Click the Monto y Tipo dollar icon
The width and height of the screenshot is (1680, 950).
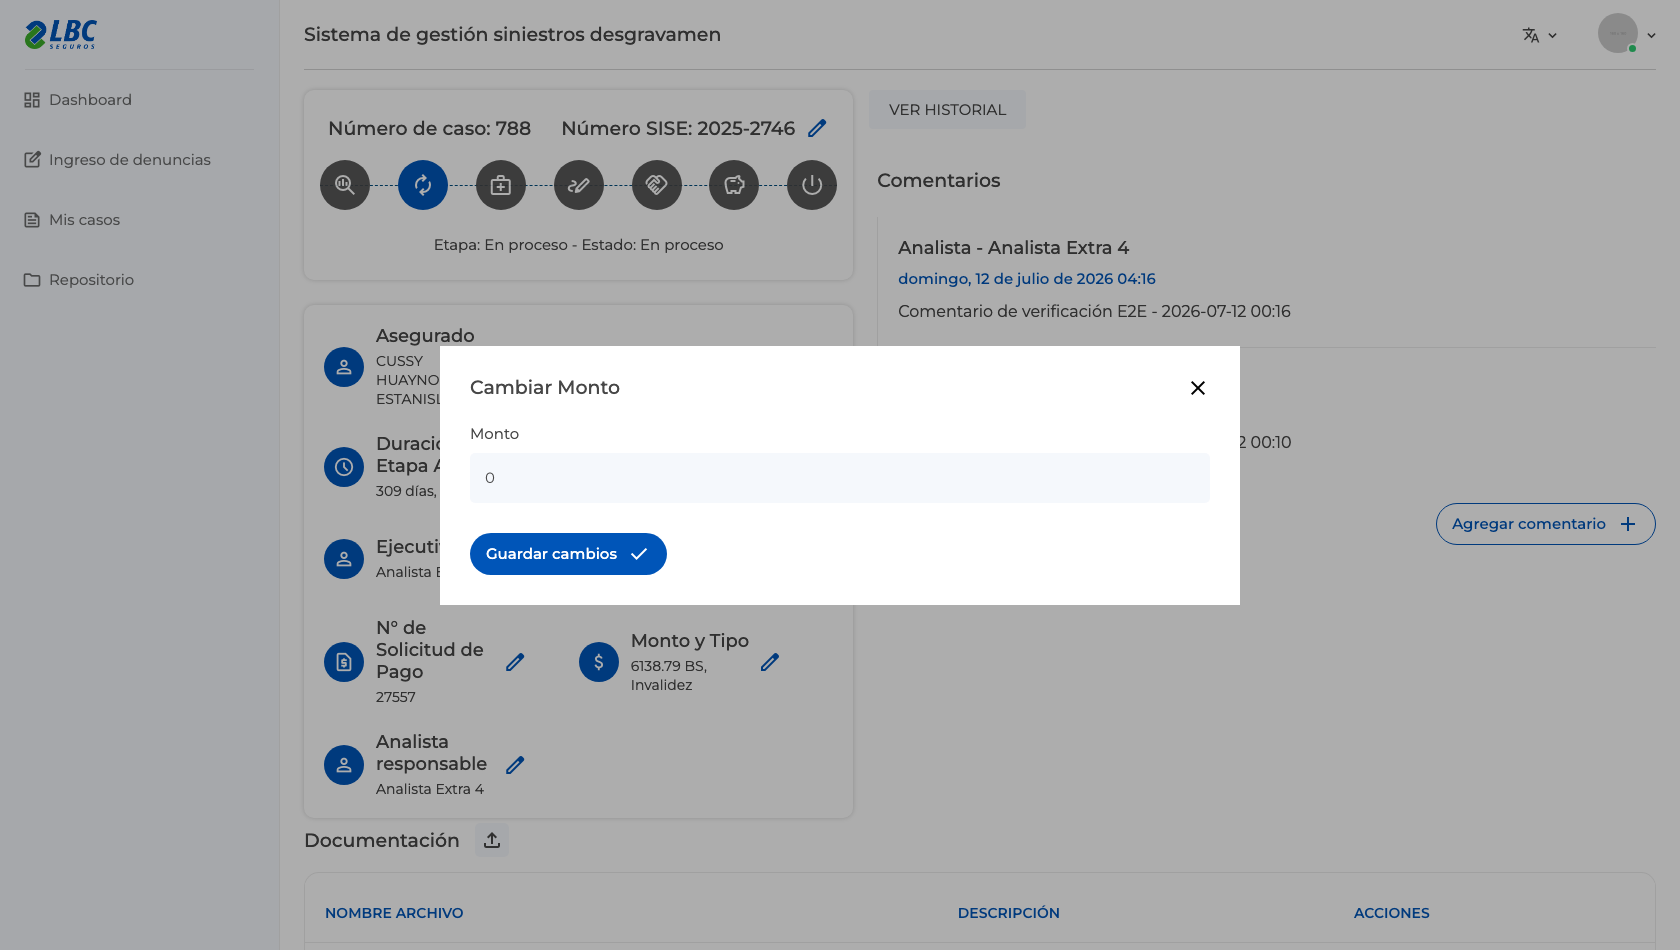click(599, 662)
